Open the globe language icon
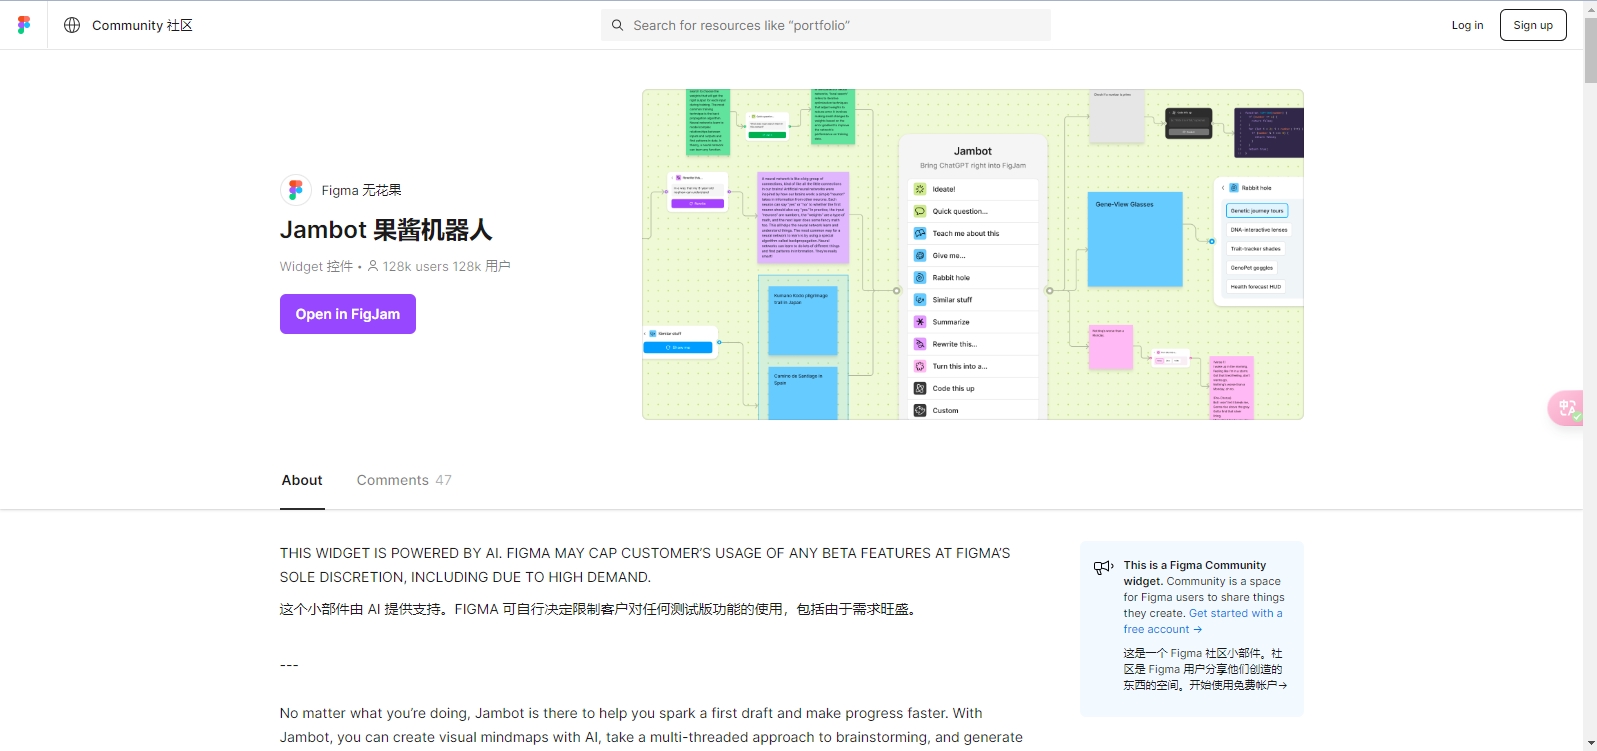Image resolution: width=1597 pixels, height=751 pixels. tap(72, 25)
